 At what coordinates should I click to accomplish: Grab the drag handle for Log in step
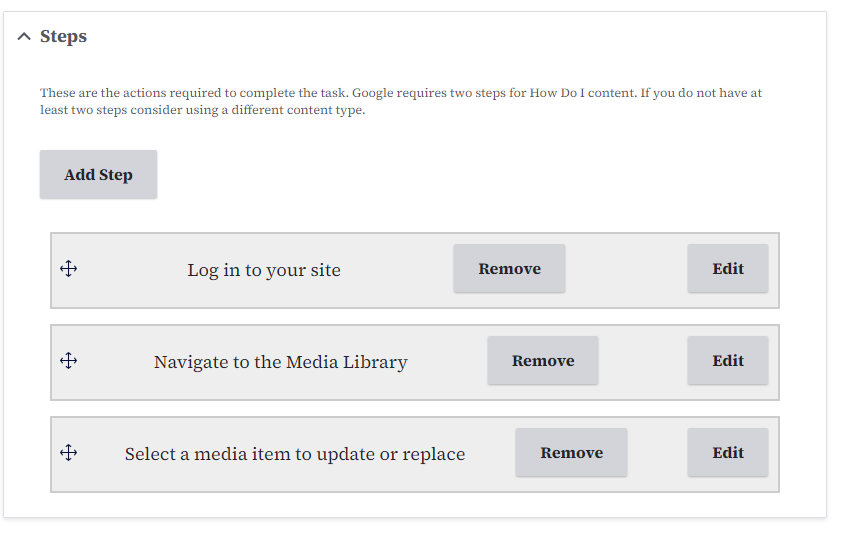(x=69, y=269)
